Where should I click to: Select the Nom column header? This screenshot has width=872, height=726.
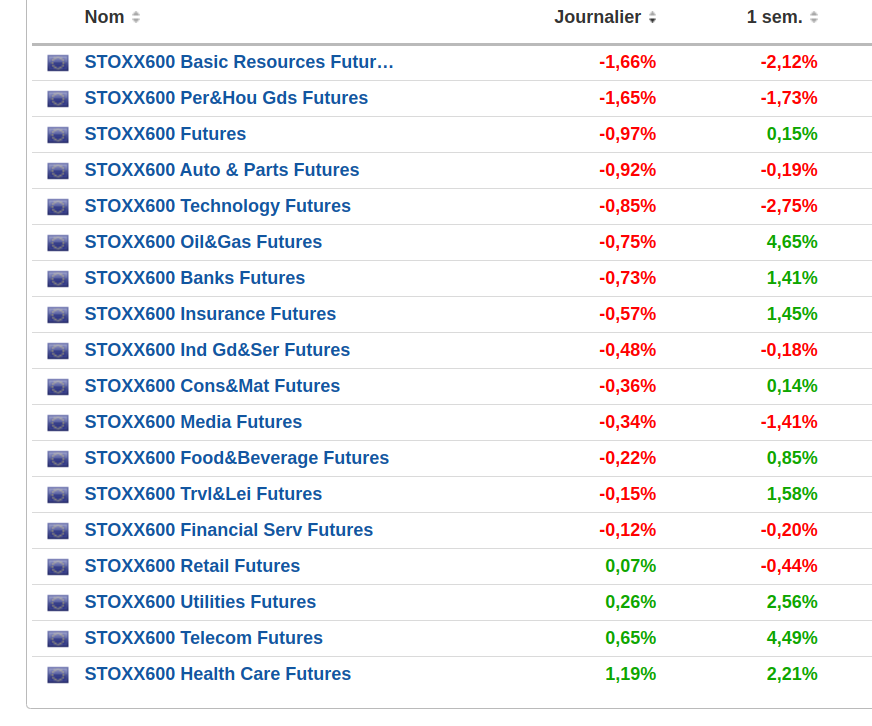click(104, 17)
